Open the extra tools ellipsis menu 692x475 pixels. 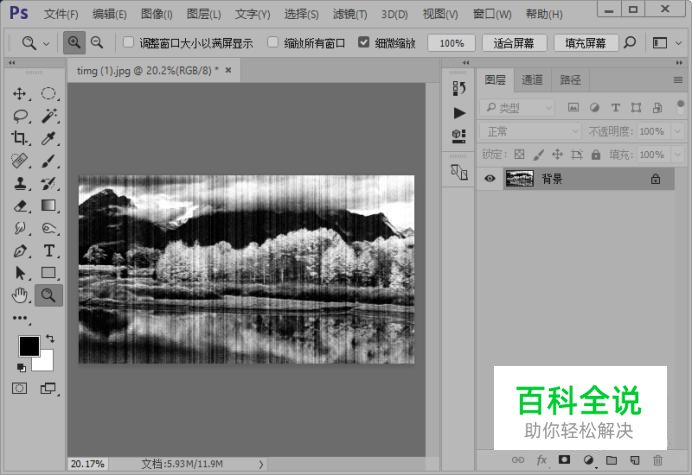pos(20,318)
